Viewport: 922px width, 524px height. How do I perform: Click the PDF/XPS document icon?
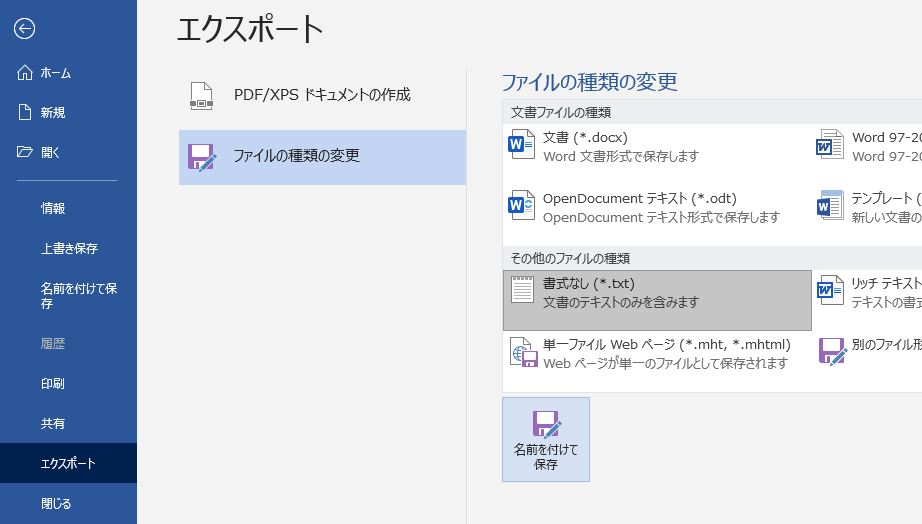(201, 96)
